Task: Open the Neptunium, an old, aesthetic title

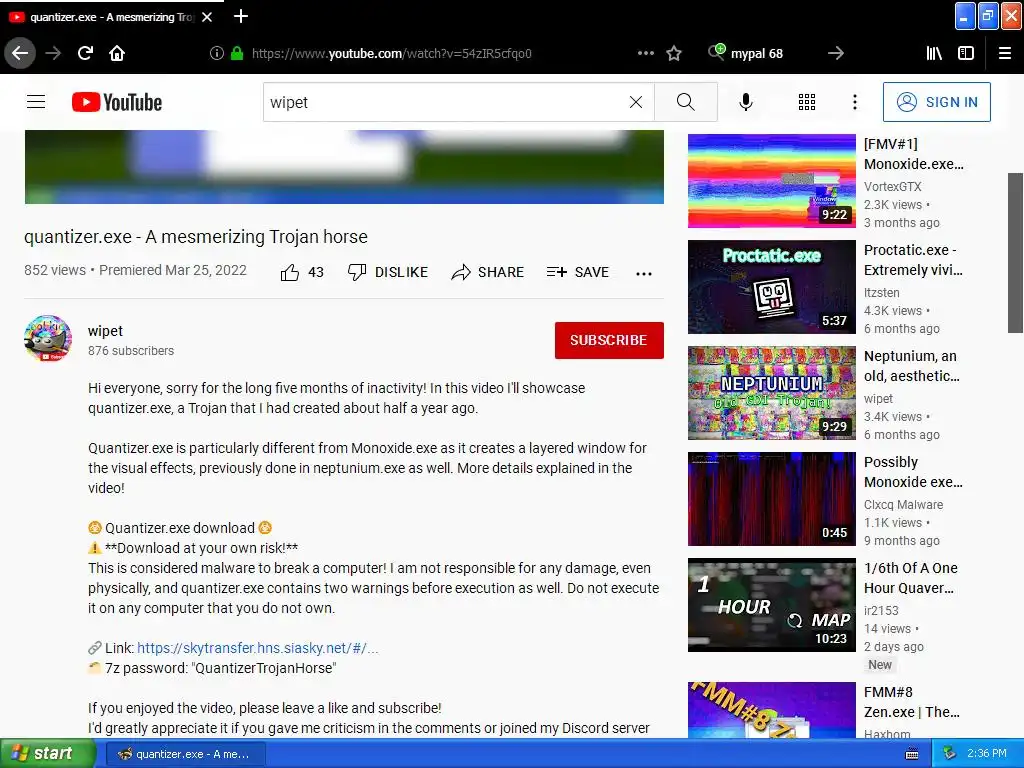Action: [x=912, y=366]
